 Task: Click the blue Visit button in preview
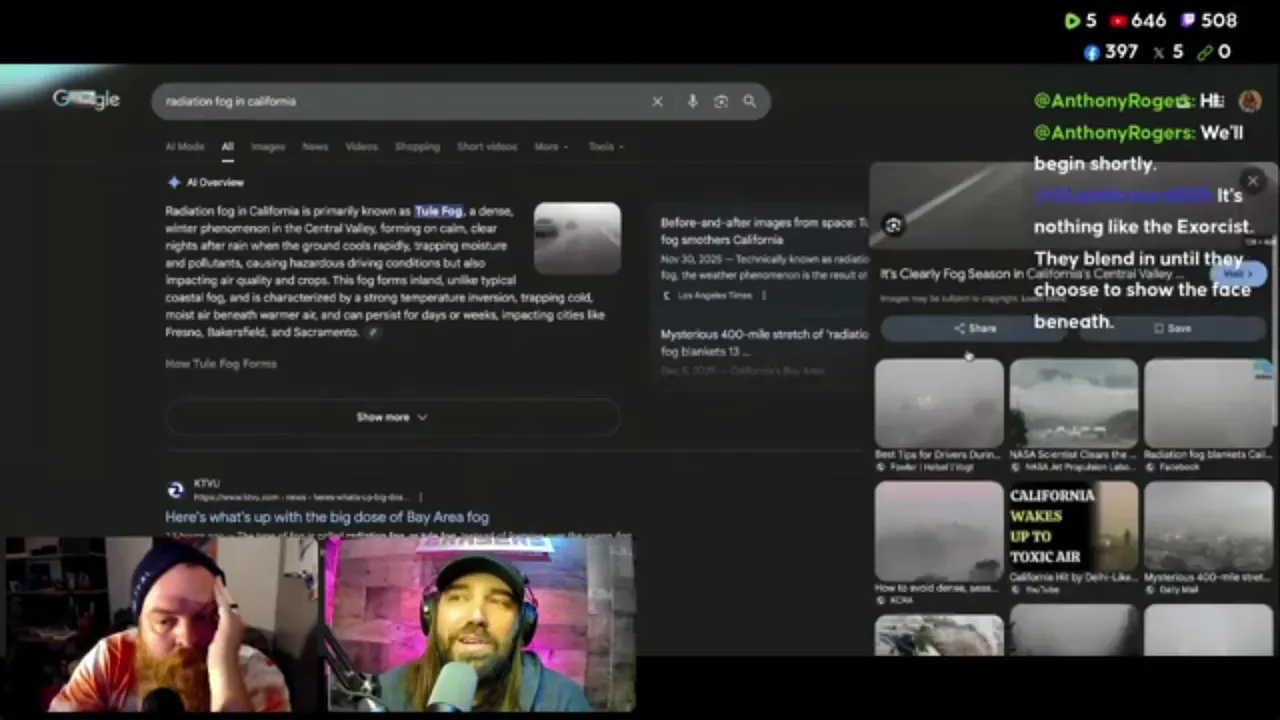(1239, 274)
